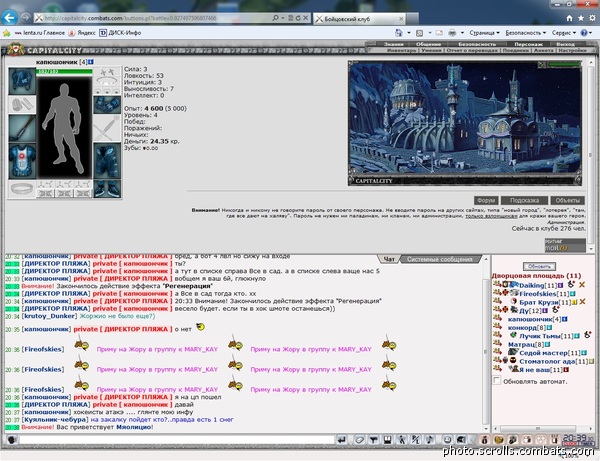
Task: Click the info icon after Седой мастер[11]
Action: (x=584, y=353)
